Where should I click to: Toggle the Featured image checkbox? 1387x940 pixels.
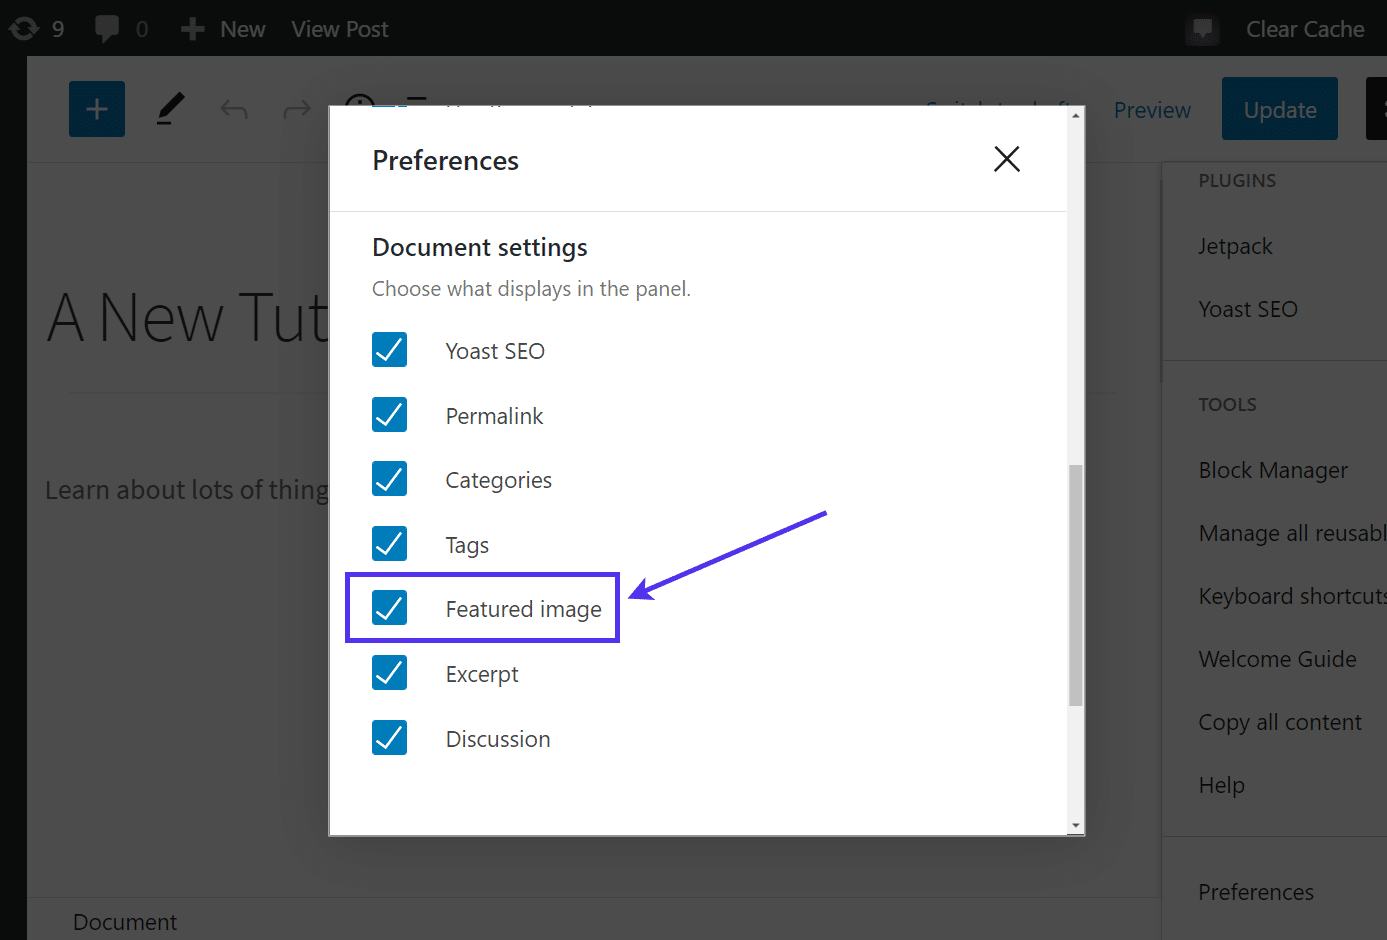[x=390, y=608]
